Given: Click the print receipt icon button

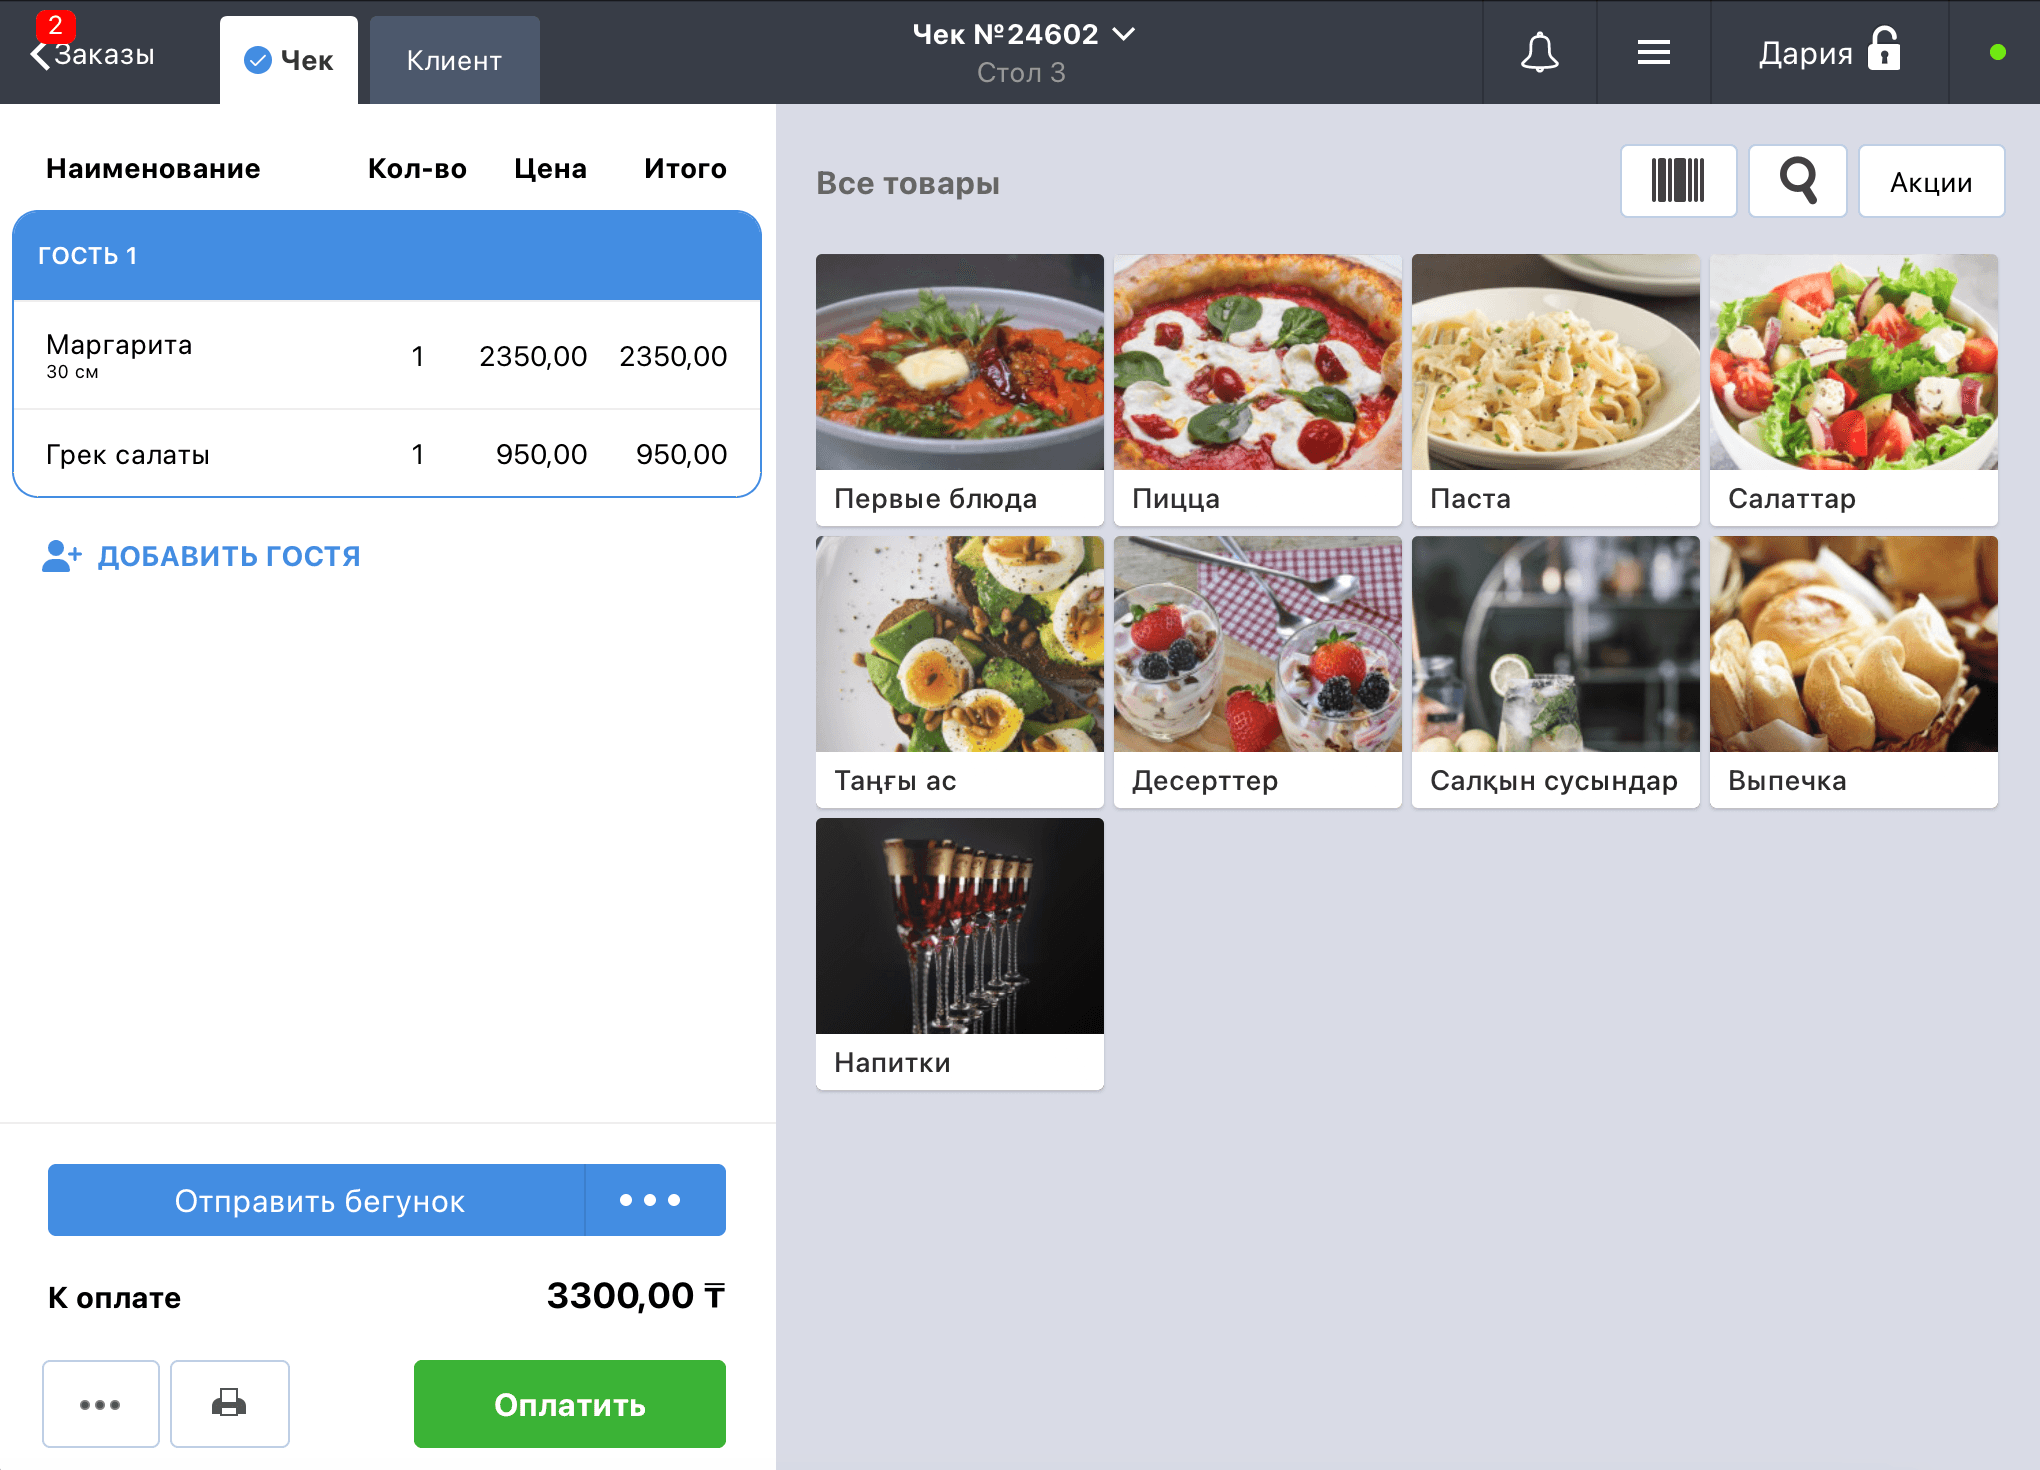Looking at the screenshot, I should click(229, 1403).
